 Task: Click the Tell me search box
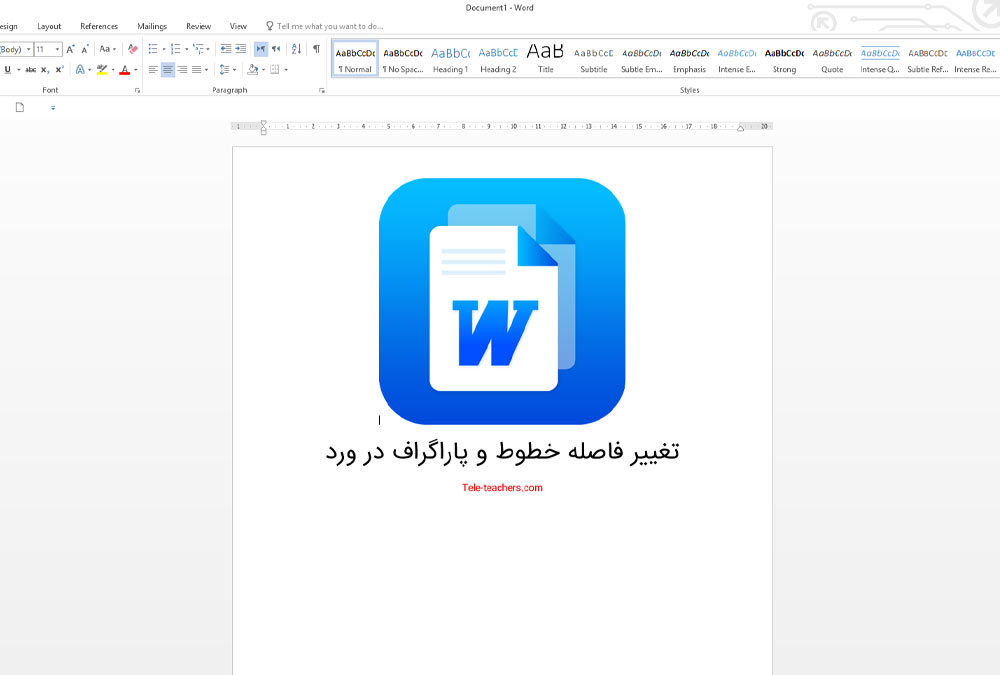click(330, 26)
